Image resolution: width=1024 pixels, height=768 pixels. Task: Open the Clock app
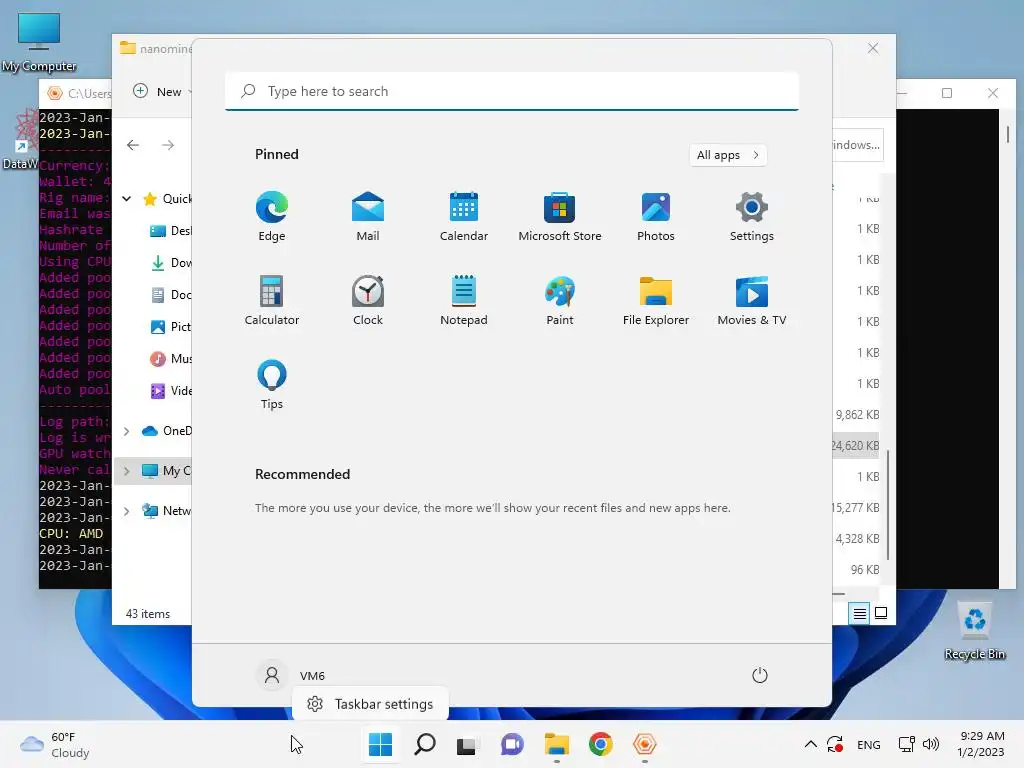click(368, 300)
